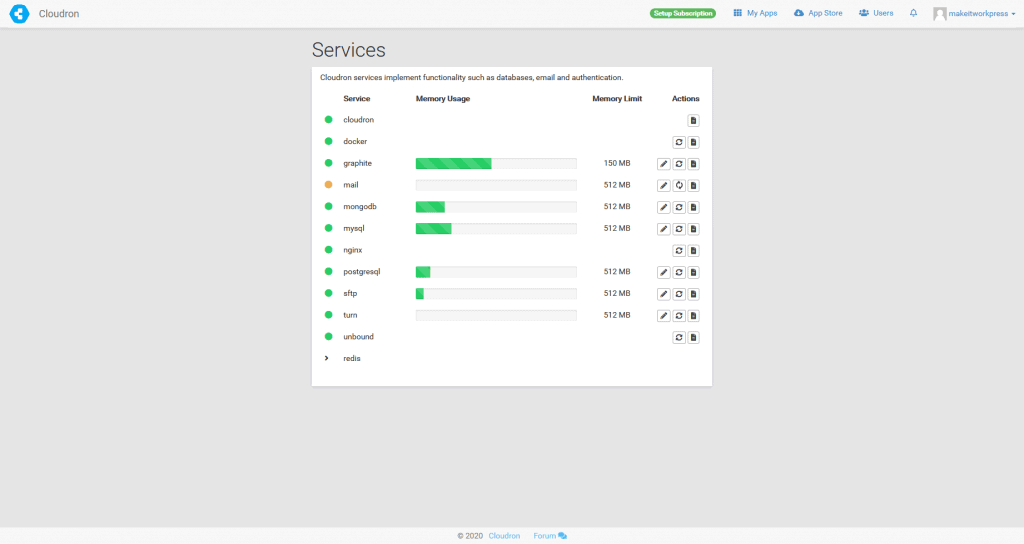Edit memory limit for graphite
Viewport: 1024px width, 544px height.
point(664,164)
